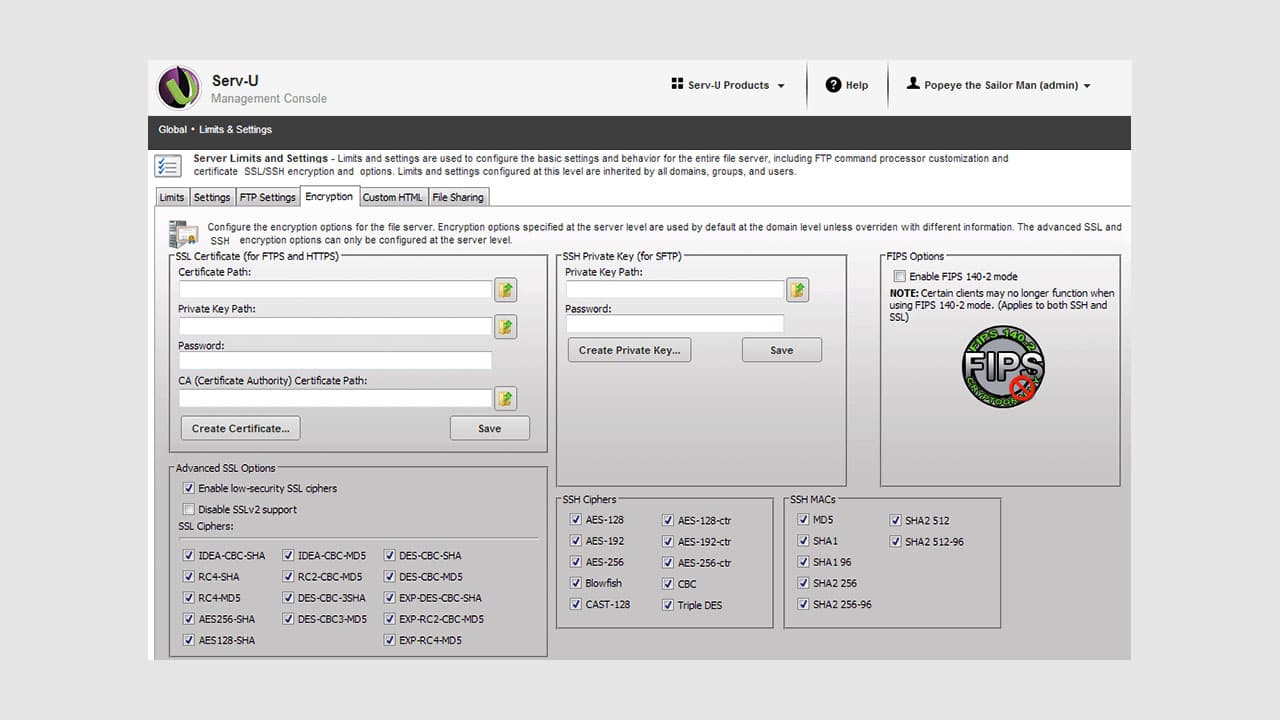Click the Create Private Key button

629,349
